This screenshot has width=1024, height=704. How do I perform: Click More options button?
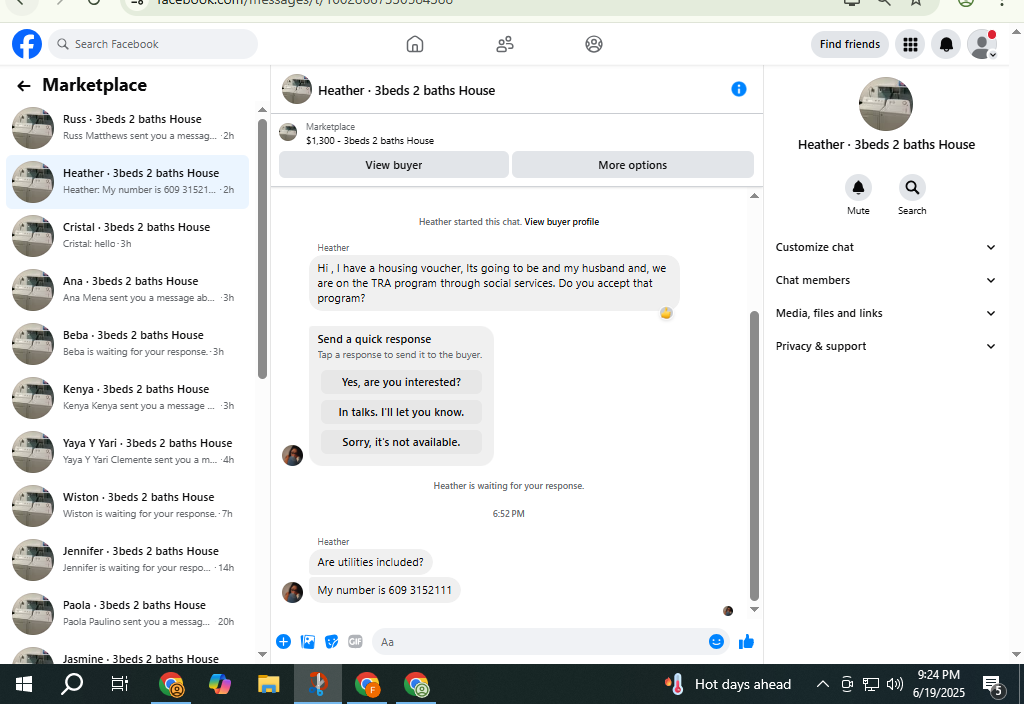tap(633, 165)
